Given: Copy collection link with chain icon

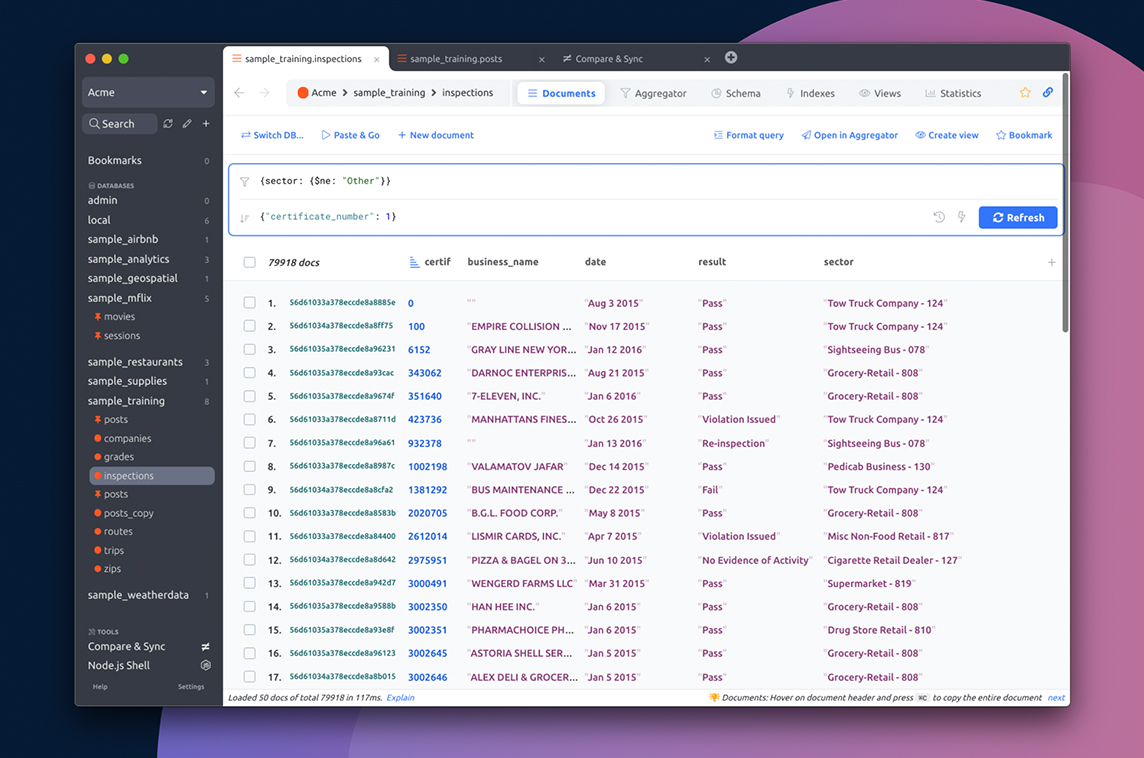Looking at the screenshot, I should click(x=1048, y=93).
